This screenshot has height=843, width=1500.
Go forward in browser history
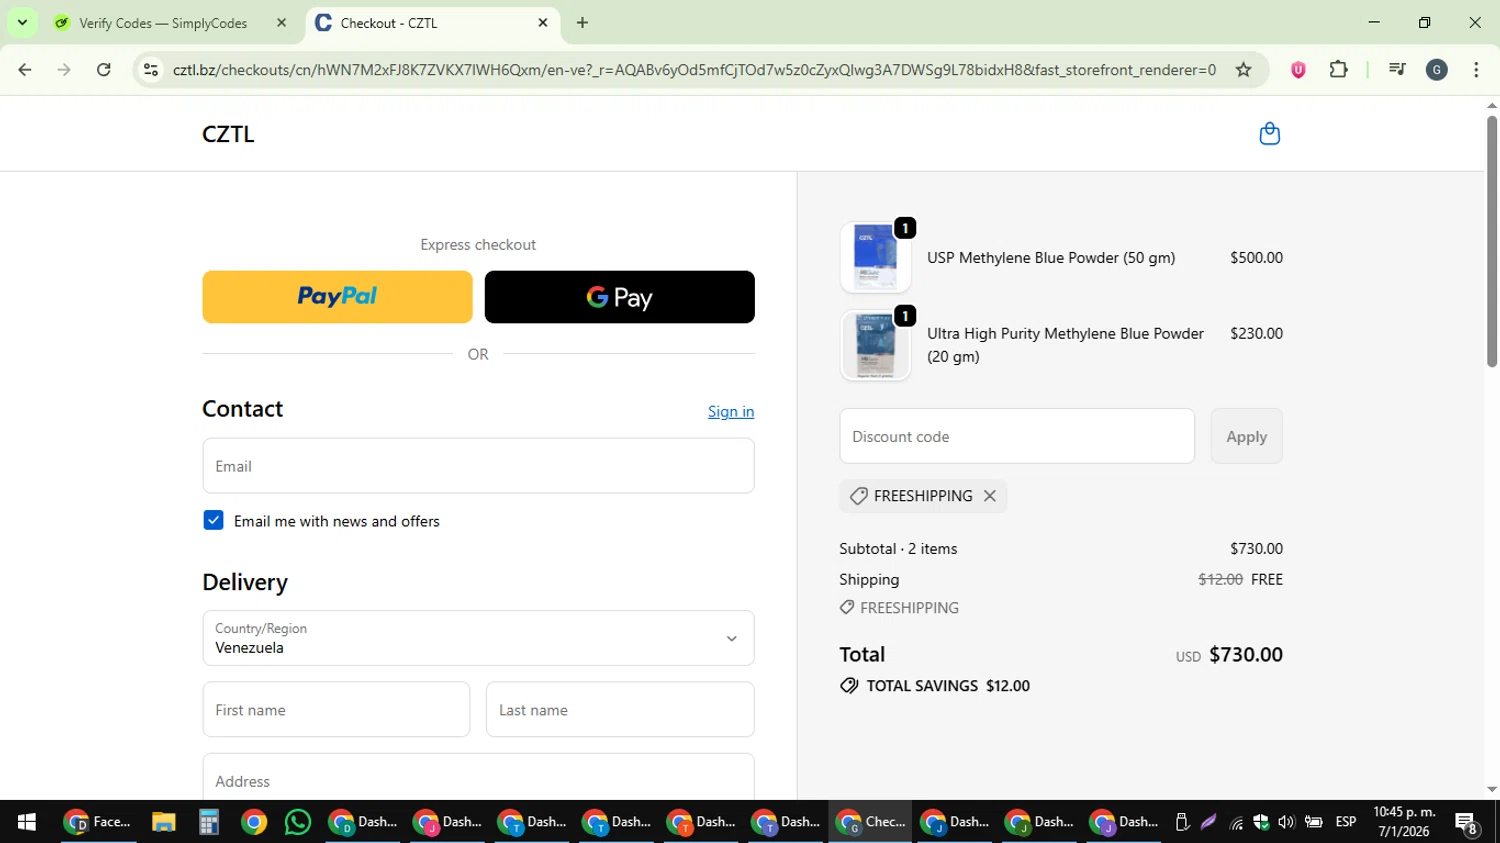tap(64, 70)
